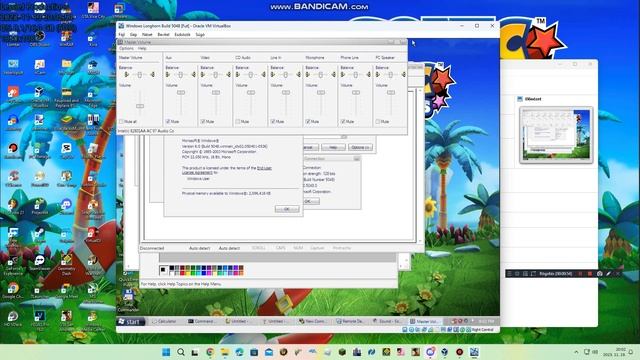The image size is (640, 360).
Task: Open VirtualBox Fájl menu
Action: 122,35
